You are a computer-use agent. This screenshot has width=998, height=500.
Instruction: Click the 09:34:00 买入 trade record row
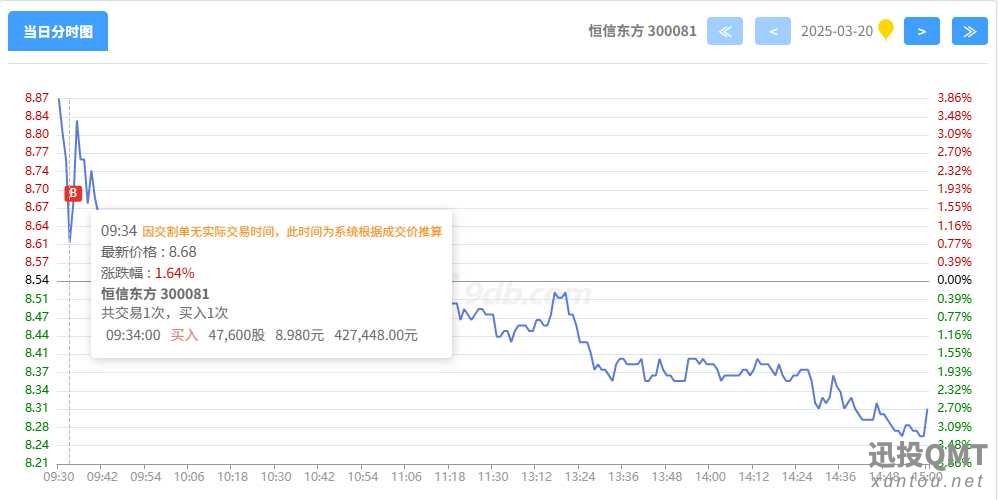262,335
